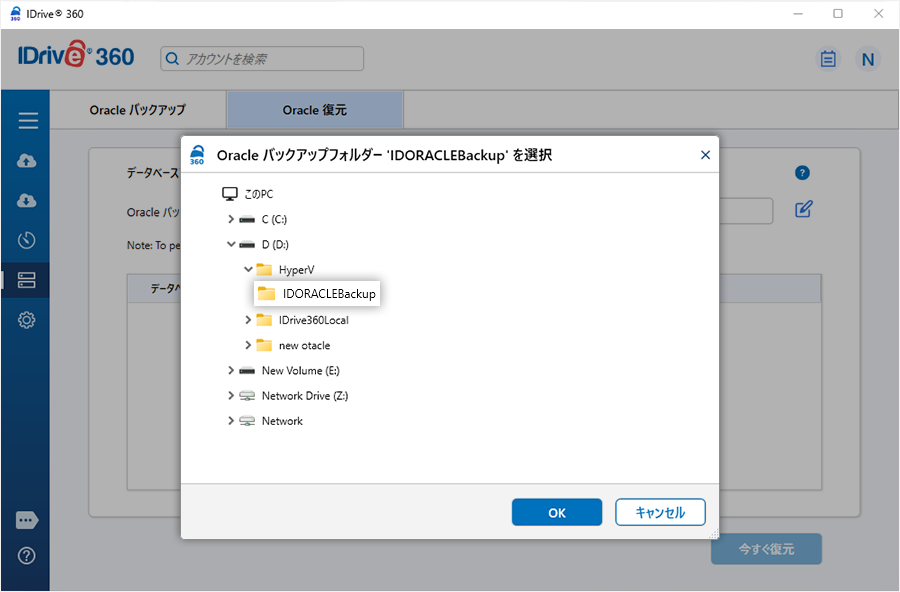Switch to the Oracle 復元 tab

(315, 110)
